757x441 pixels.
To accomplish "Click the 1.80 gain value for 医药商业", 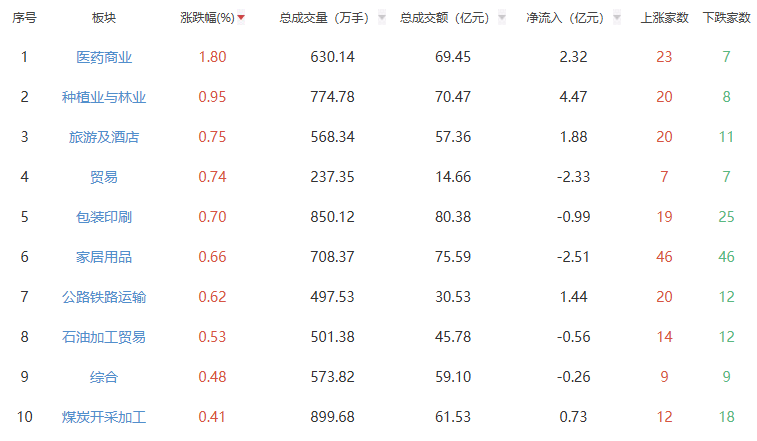I will (213, 57).
